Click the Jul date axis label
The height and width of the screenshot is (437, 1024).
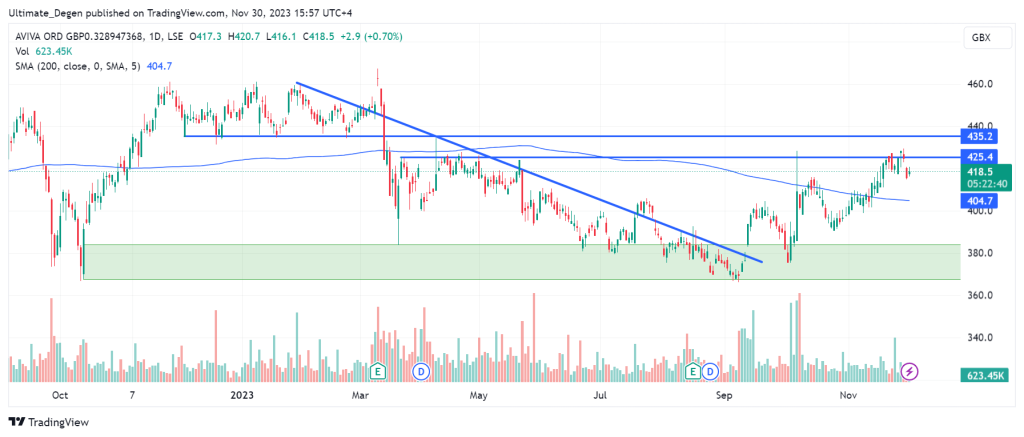click(601, 395)
